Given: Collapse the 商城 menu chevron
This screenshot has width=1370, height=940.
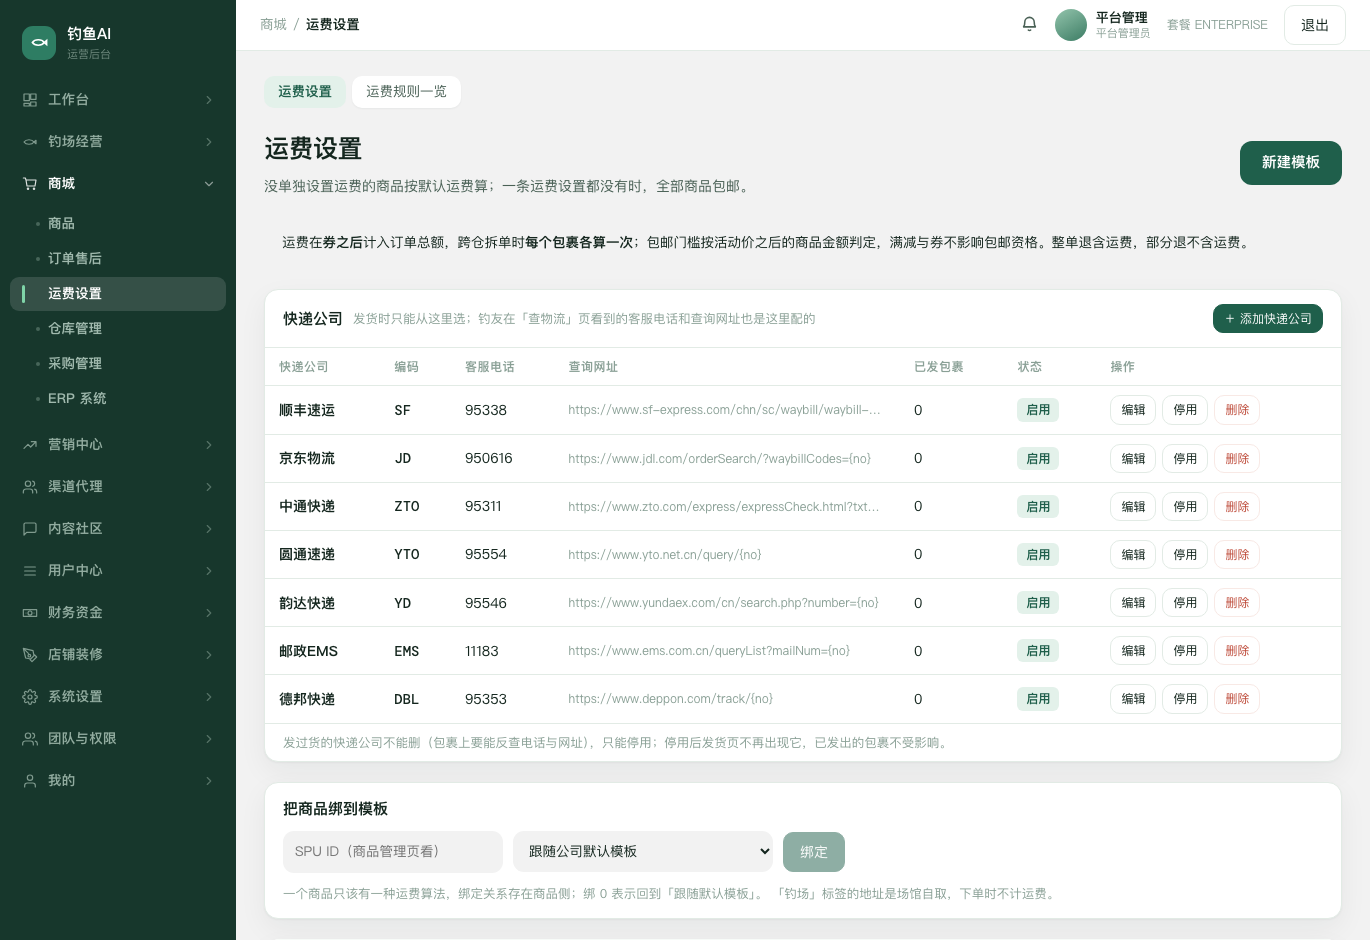Looking at the screenshot, I should tap(209, 184).
